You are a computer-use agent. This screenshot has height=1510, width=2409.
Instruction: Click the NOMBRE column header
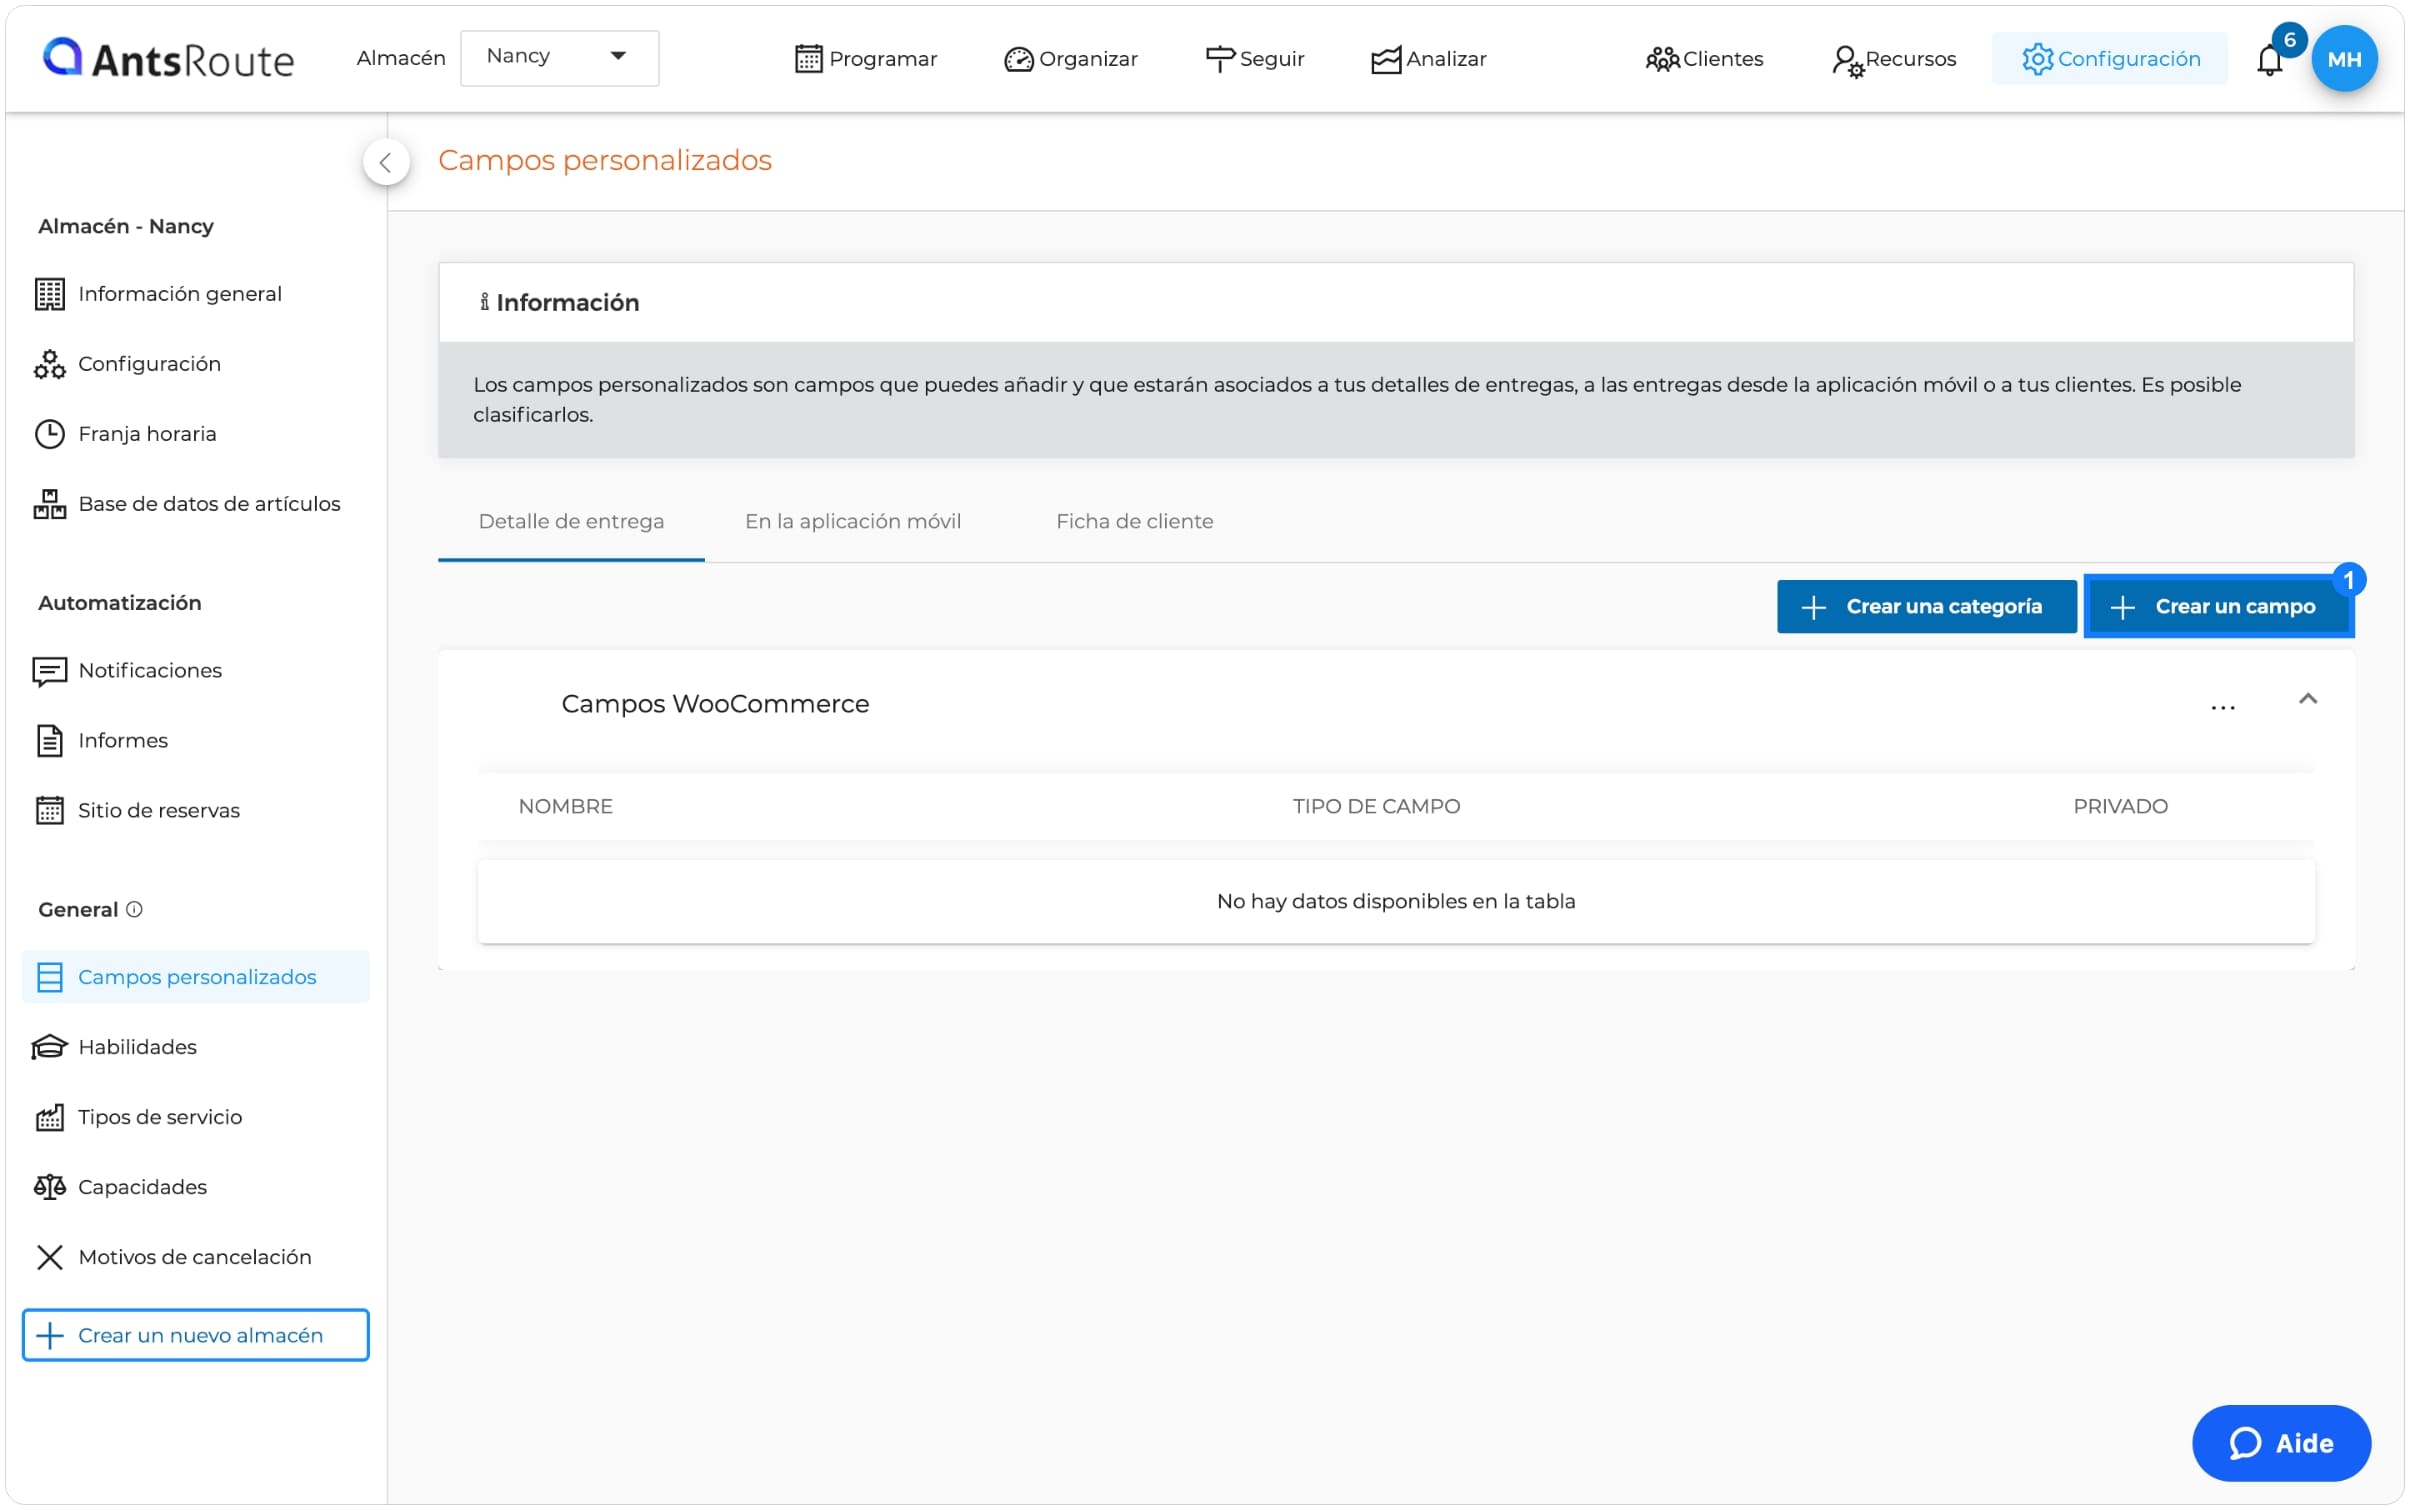(x=566, y=807)
